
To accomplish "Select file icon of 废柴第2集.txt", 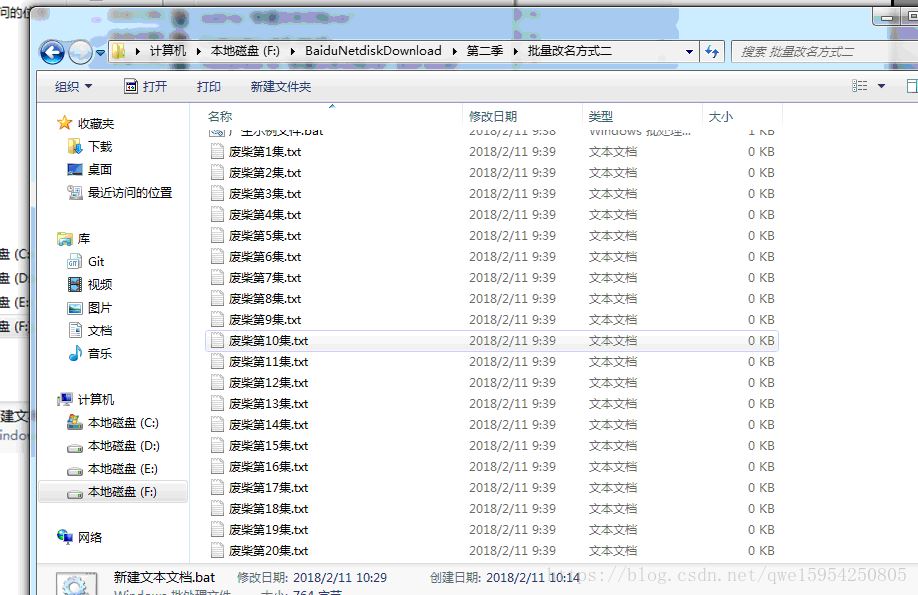I will click(217, 173).
